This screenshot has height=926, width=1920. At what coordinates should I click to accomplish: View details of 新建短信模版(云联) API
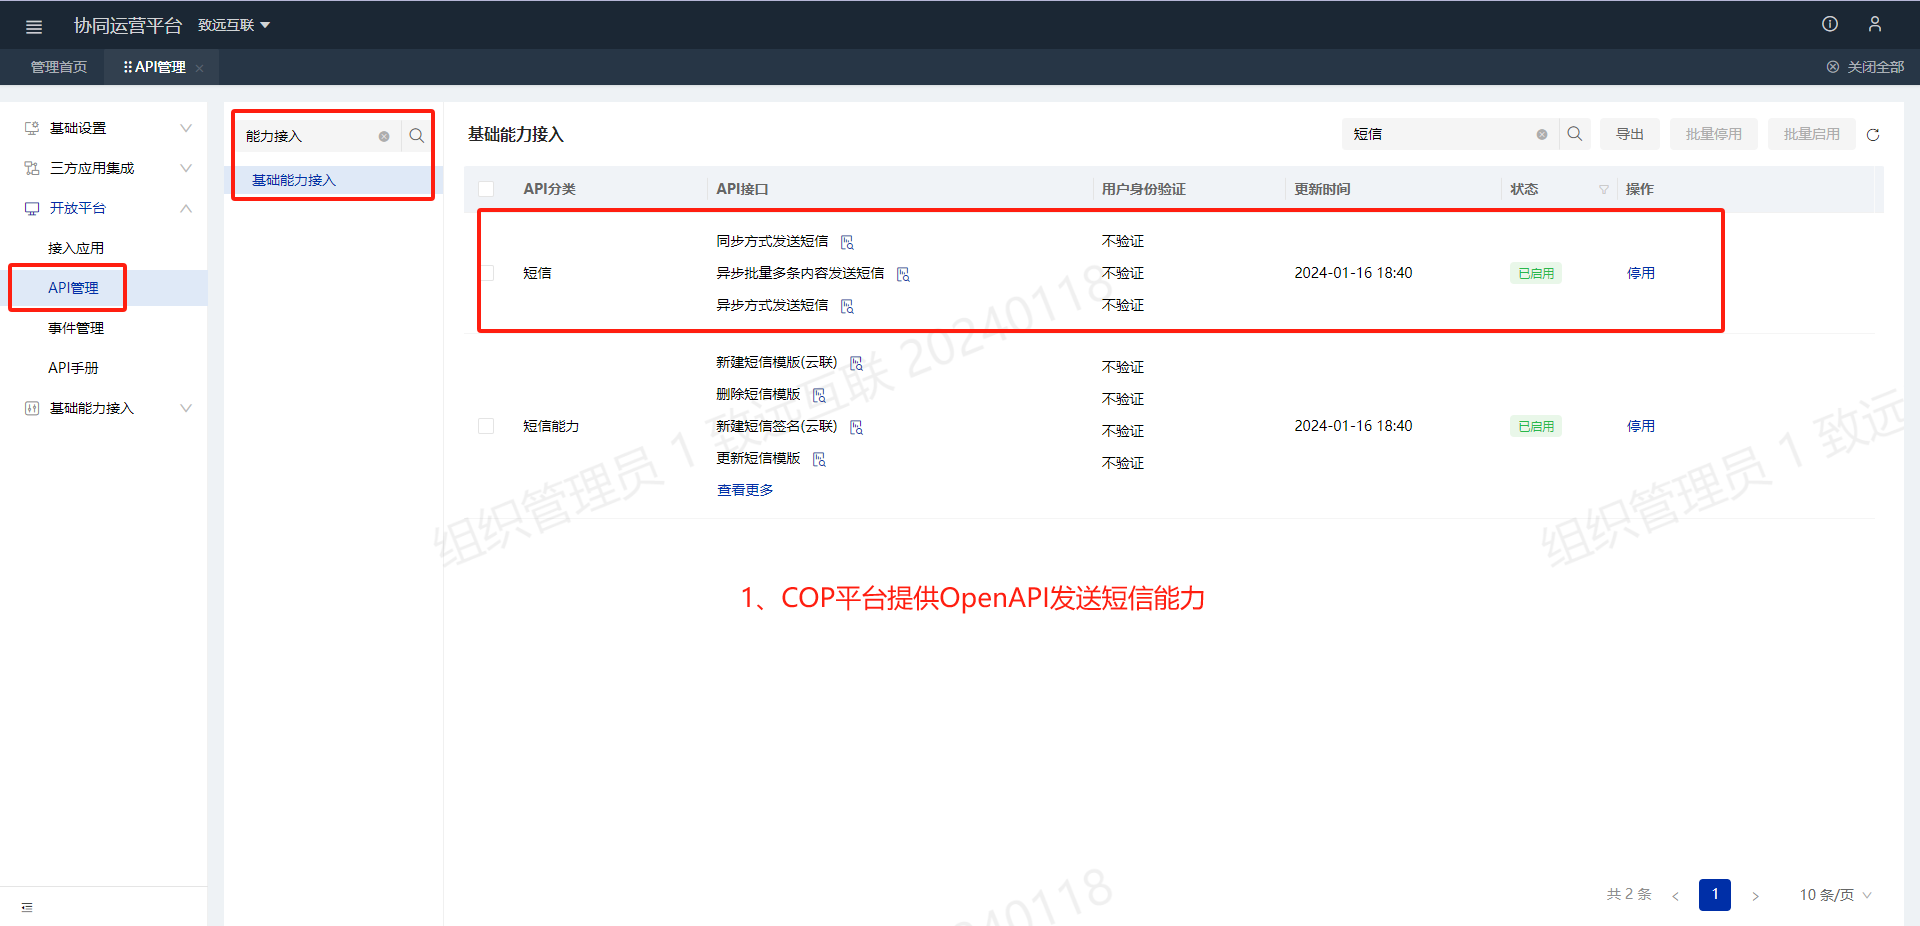(x=856, y=363)
